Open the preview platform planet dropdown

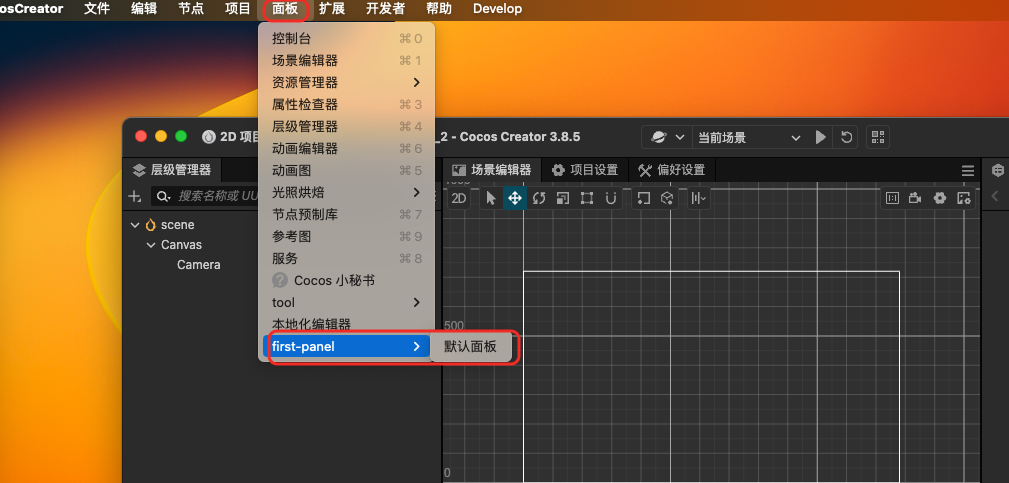pos(667,137)
